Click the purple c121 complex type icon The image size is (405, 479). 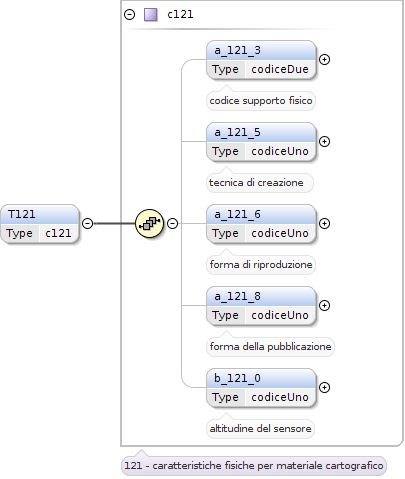click(x=151, y=15)
